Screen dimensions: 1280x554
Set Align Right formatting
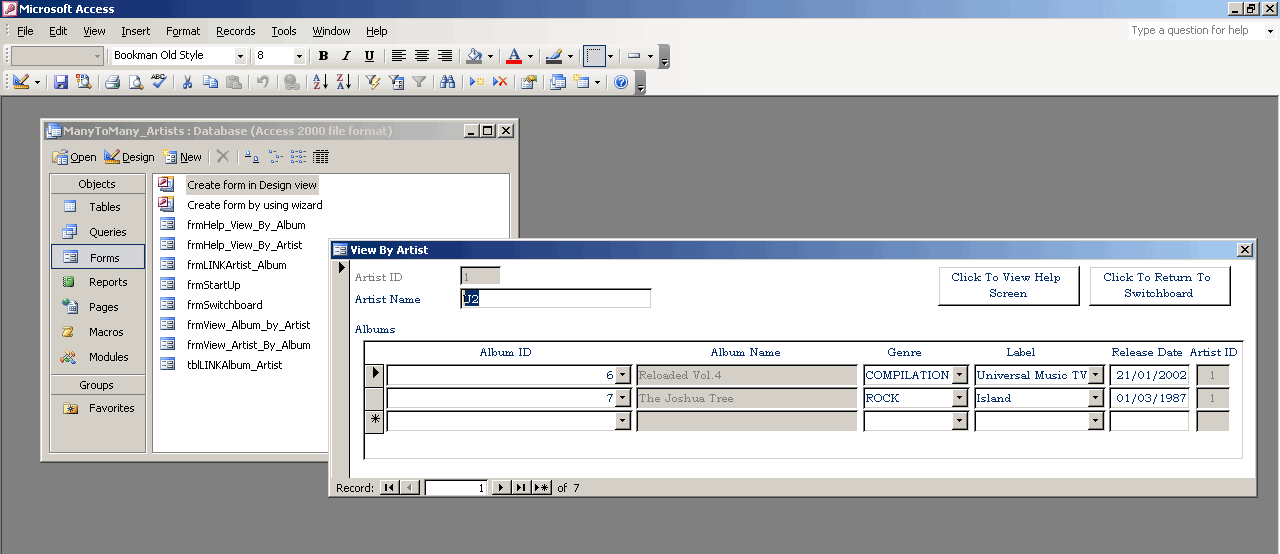(445, 56)
